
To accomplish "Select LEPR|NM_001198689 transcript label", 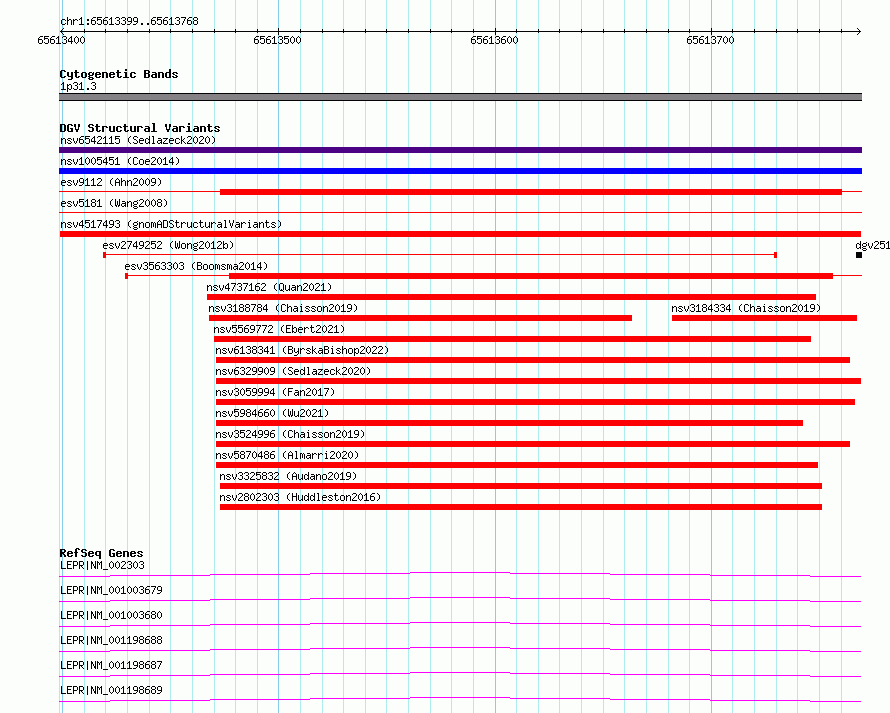I will click(x=111, y=690).
